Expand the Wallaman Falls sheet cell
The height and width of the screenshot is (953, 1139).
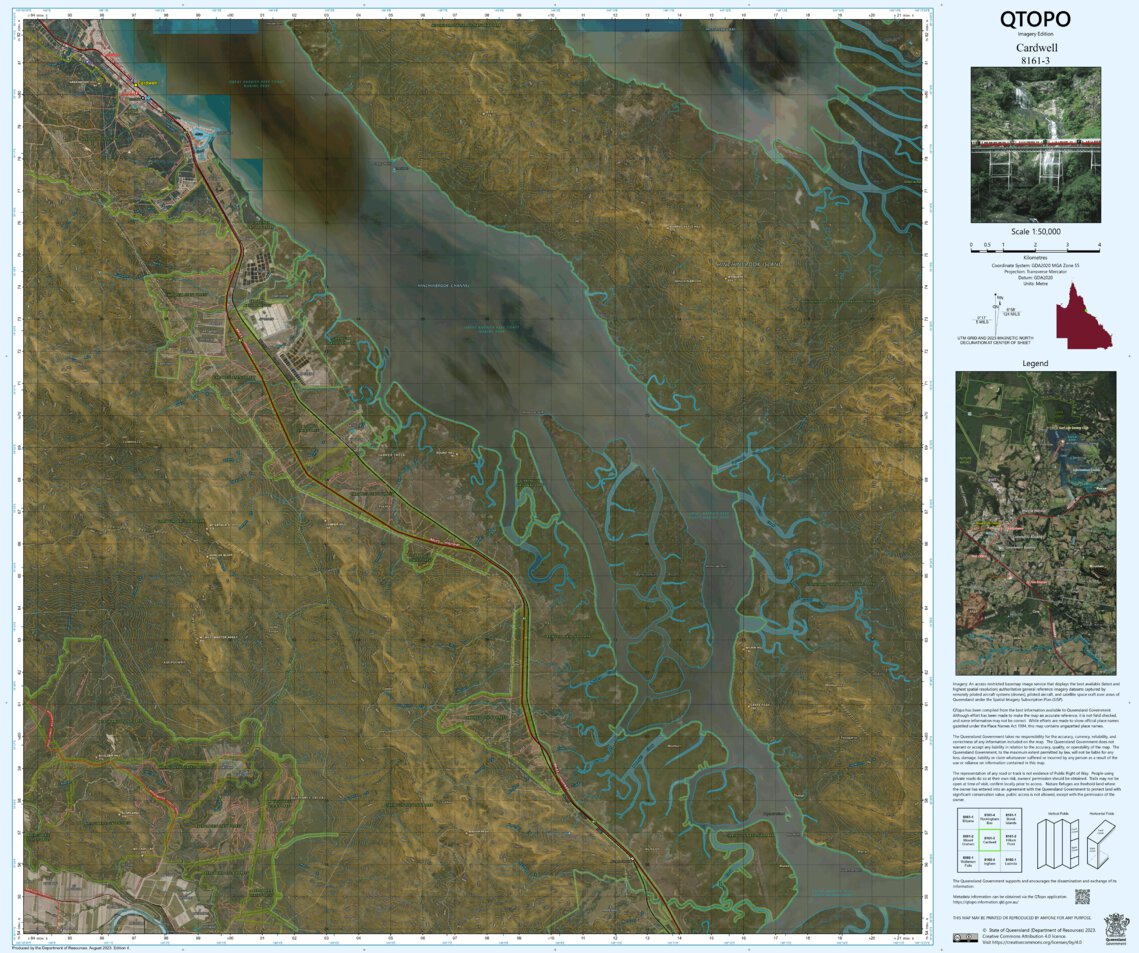pyautogui.click(x=968, y=862)
